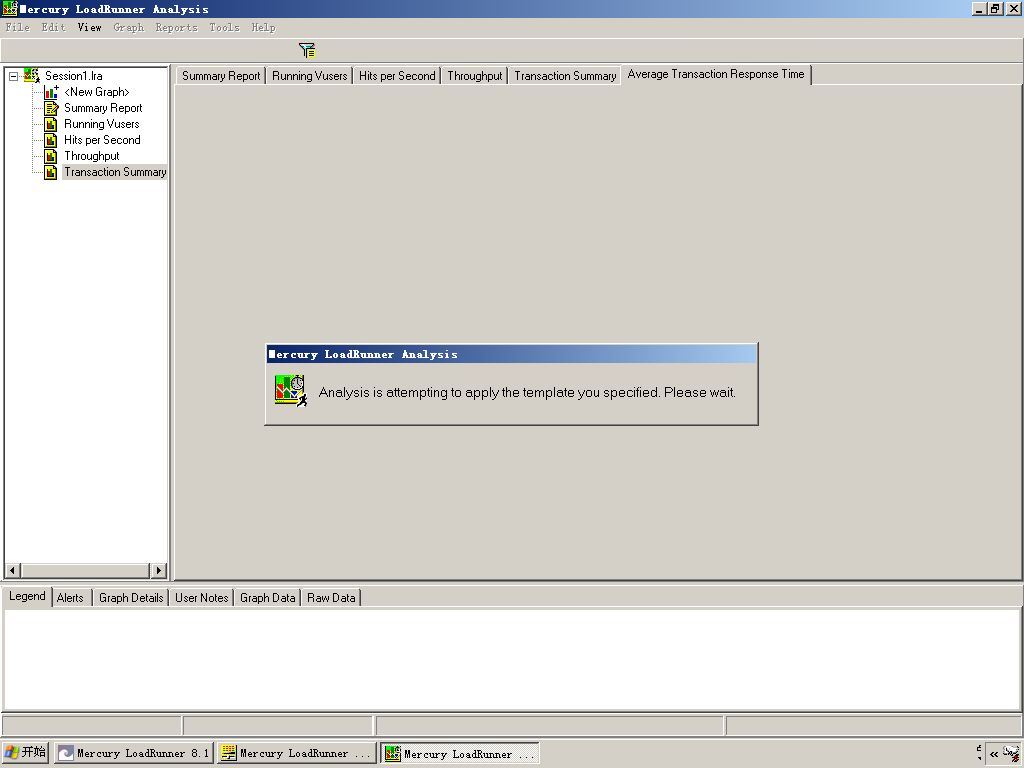The height and width of the screenshot is (768, 1024).
Task: Click the tree panel horizontal scrollbar track
Action: [86, 570]
